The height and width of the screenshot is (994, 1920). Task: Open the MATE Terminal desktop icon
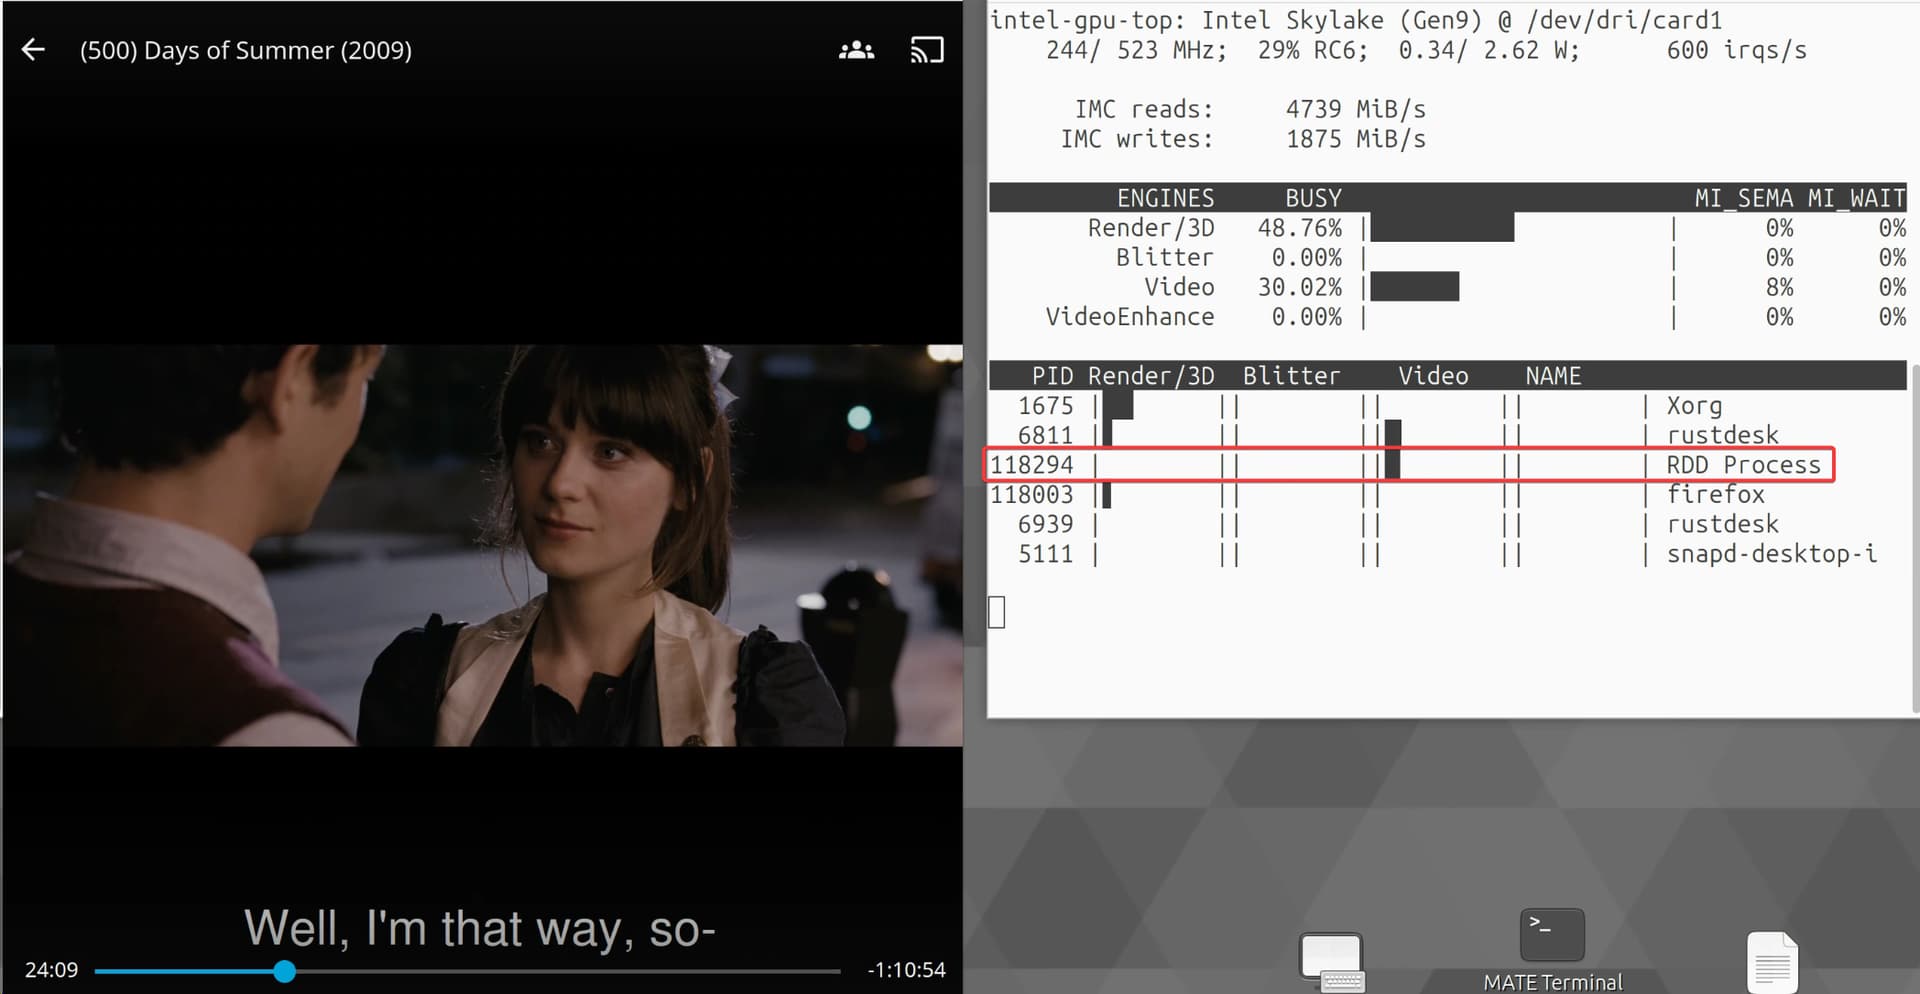coord(1551,937)
